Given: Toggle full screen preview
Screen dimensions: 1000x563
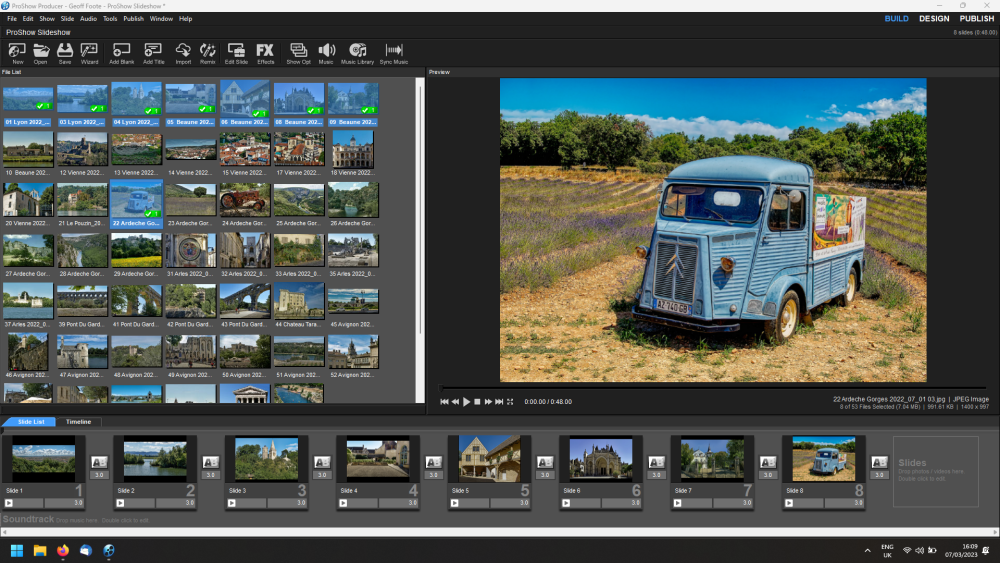Looking at the screenshot, I should coord(510,401).
